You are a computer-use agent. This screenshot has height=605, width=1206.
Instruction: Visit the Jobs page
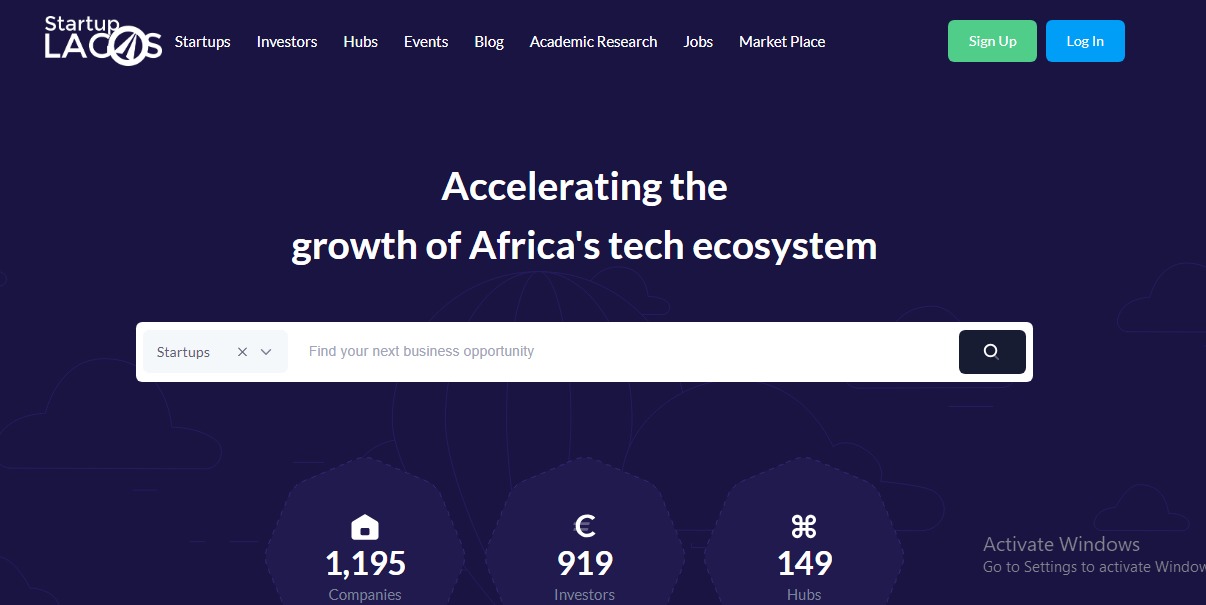[x=698, y=42]
